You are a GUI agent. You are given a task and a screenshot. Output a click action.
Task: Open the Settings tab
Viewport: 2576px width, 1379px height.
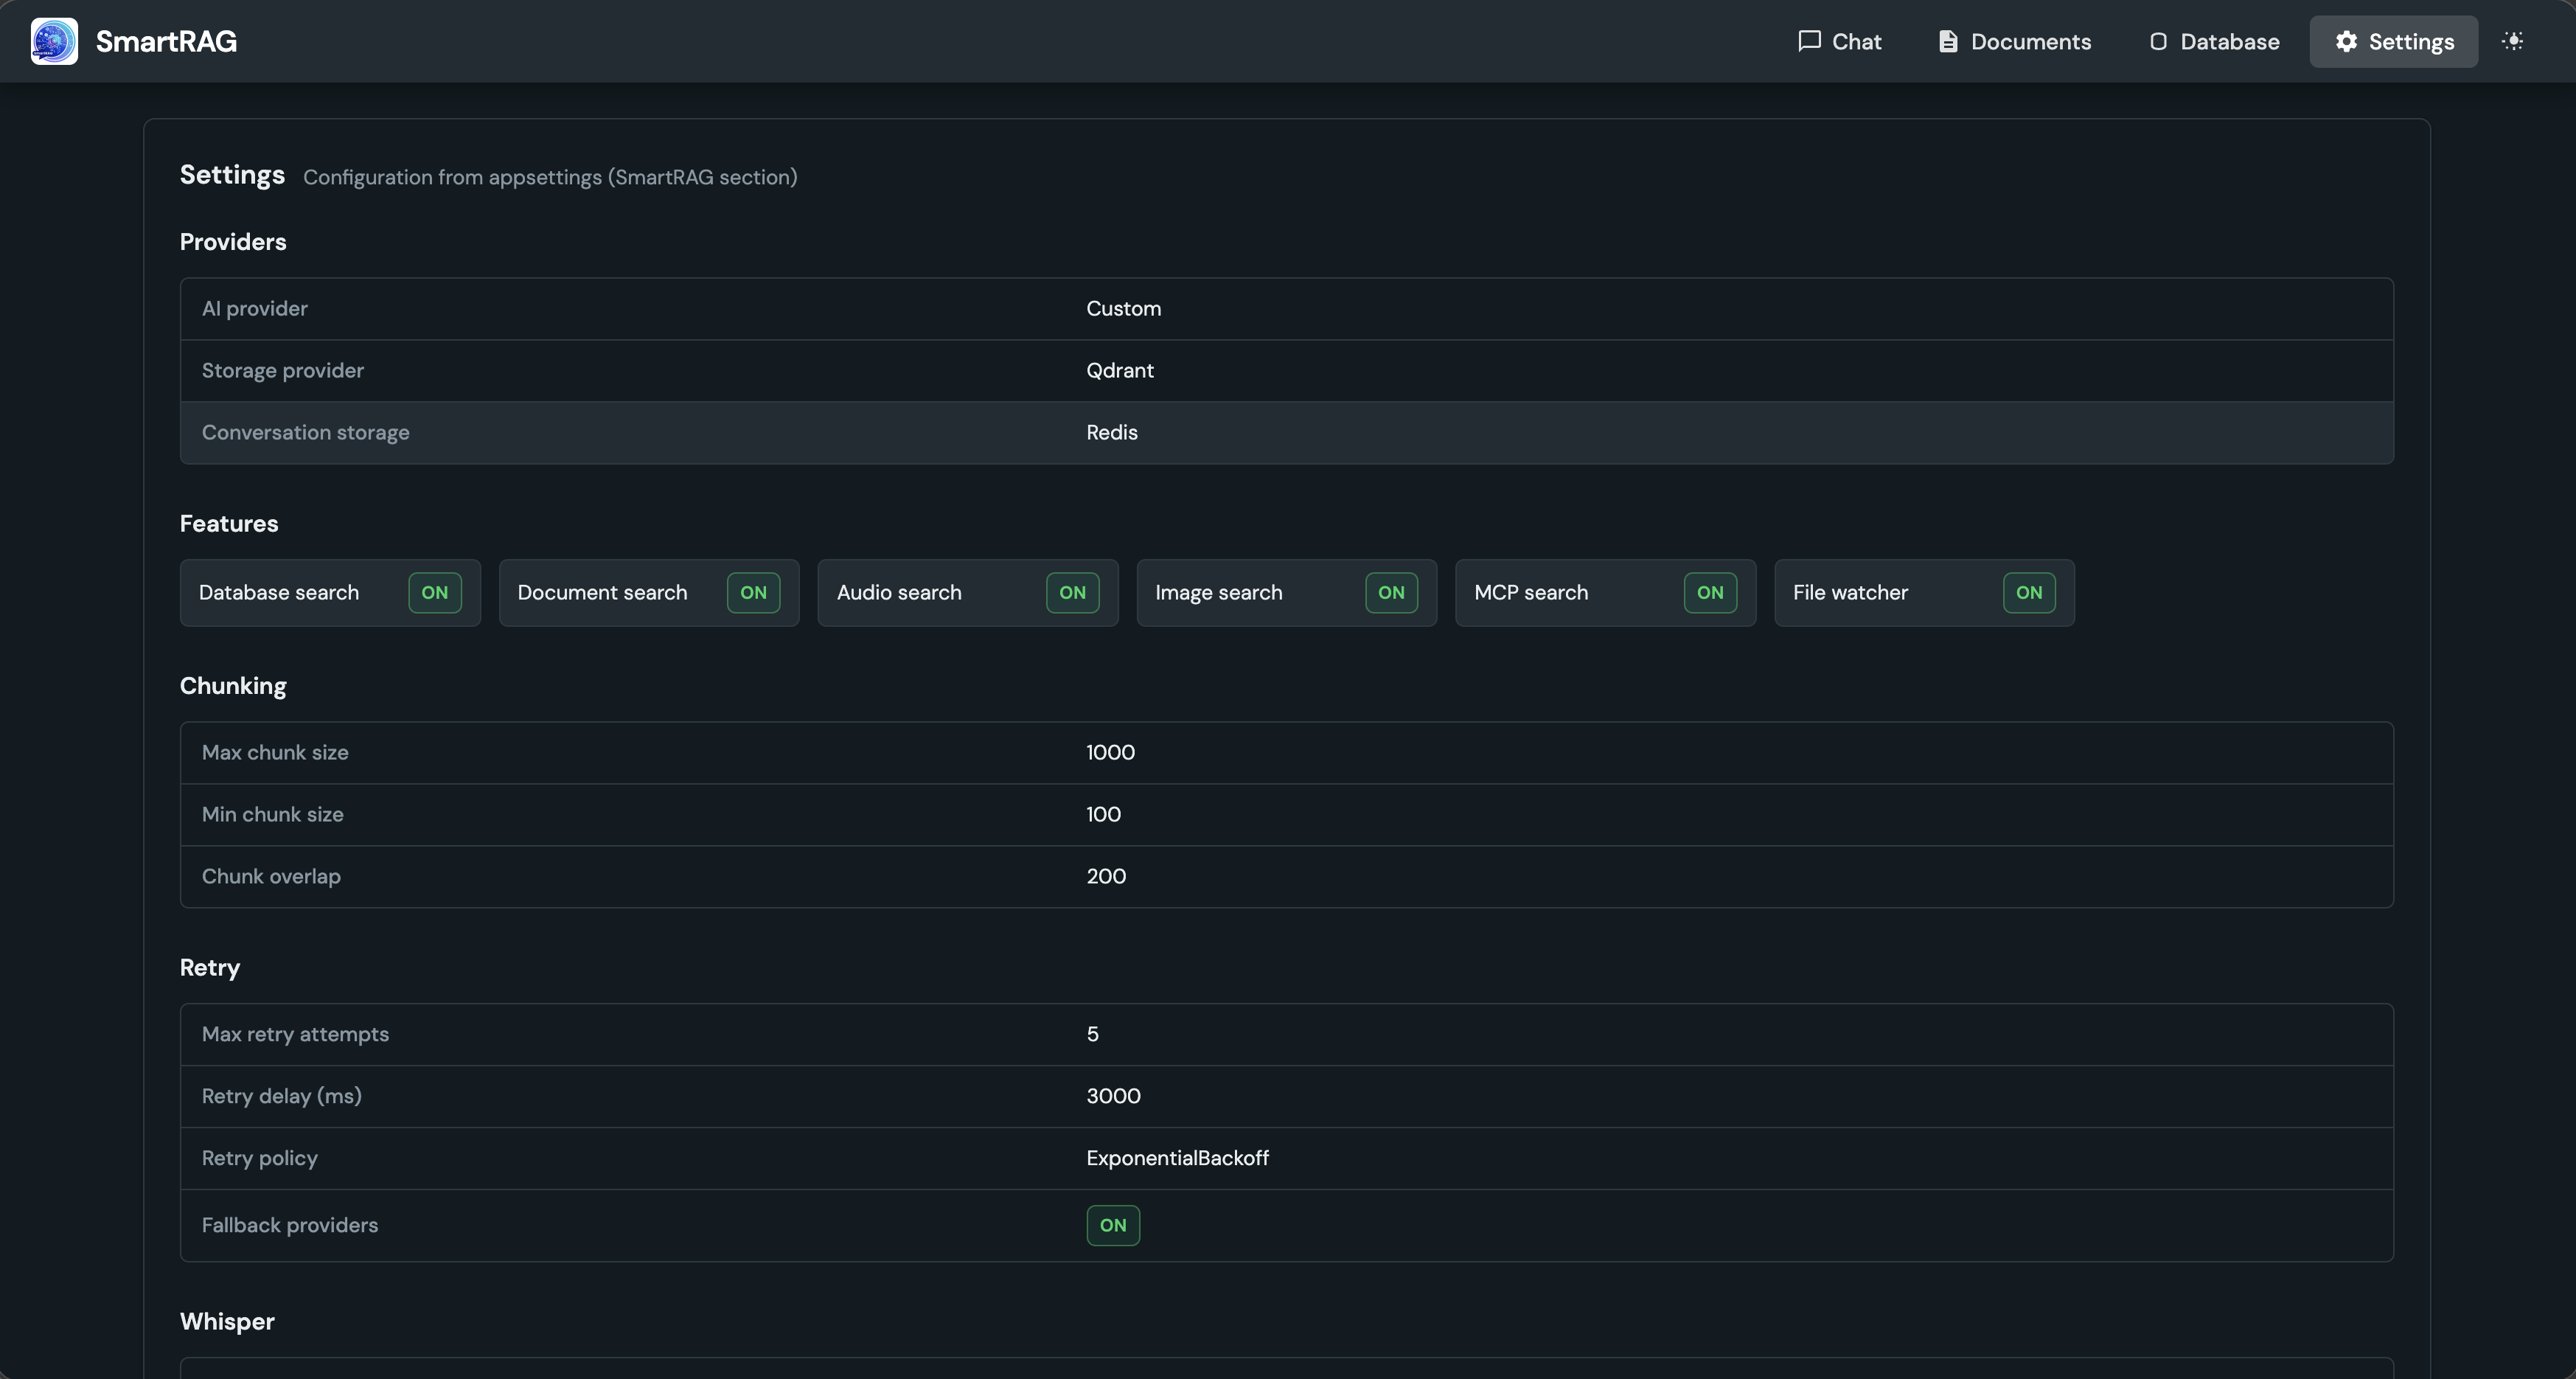click(x=2394, y=41)
